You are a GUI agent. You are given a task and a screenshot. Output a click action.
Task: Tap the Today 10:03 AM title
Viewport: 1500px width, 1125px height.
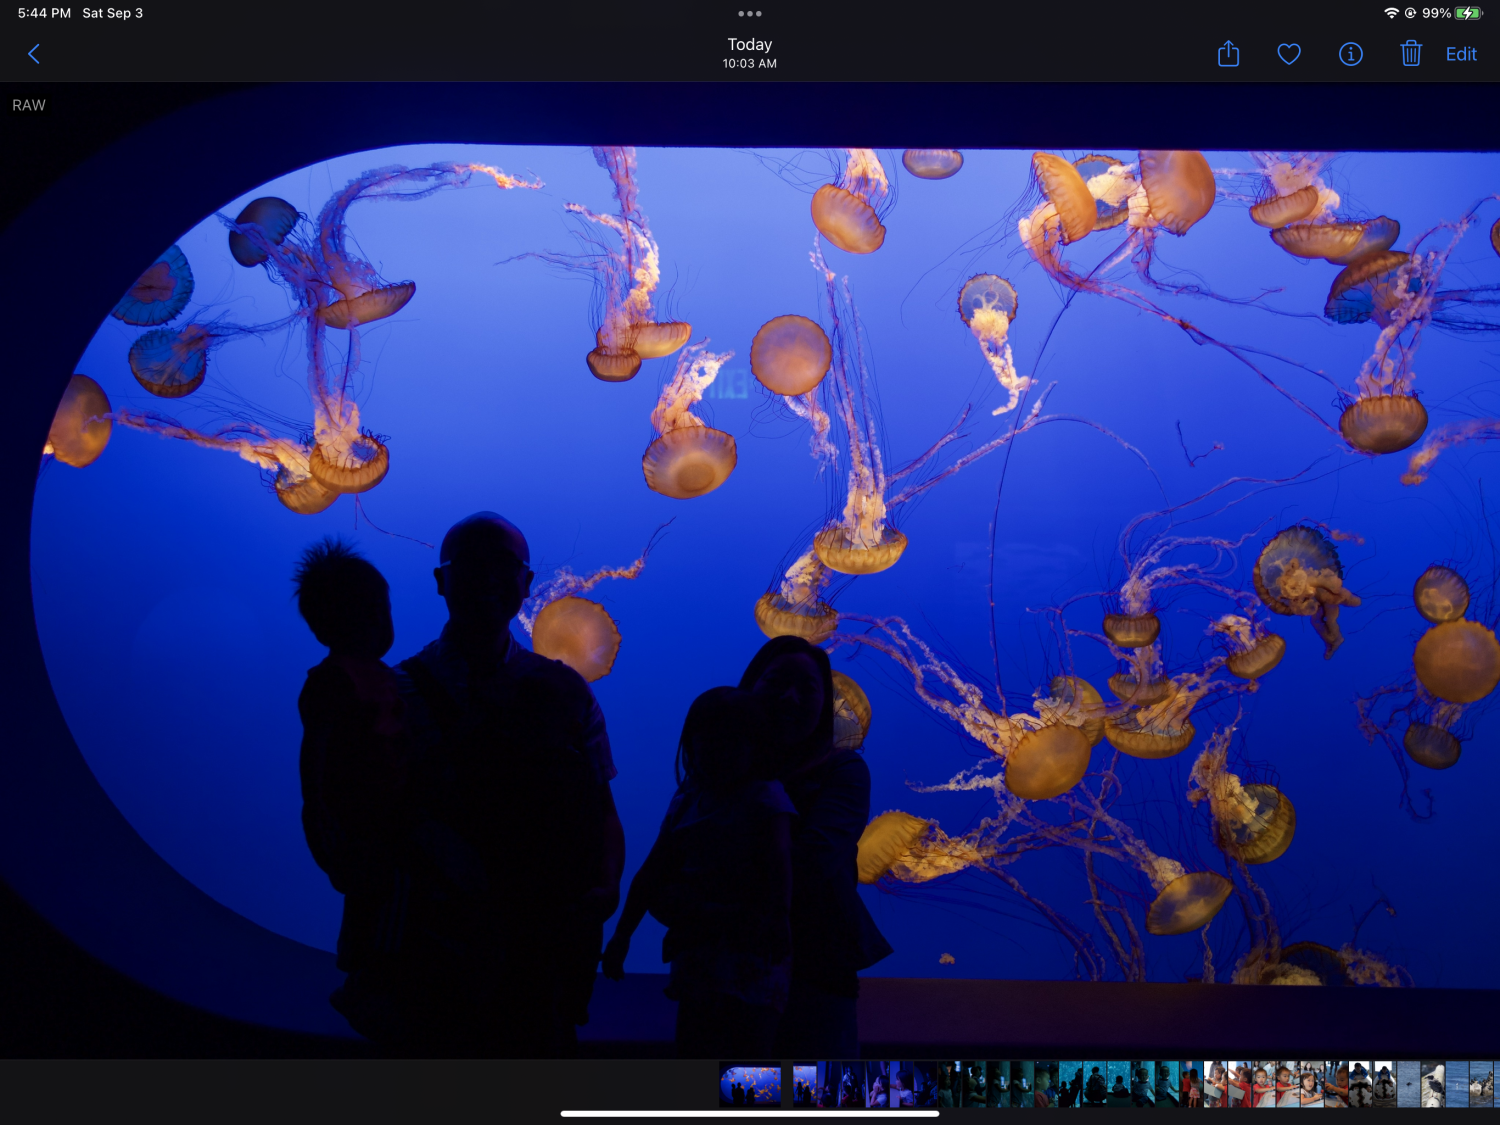pos(750,53)
